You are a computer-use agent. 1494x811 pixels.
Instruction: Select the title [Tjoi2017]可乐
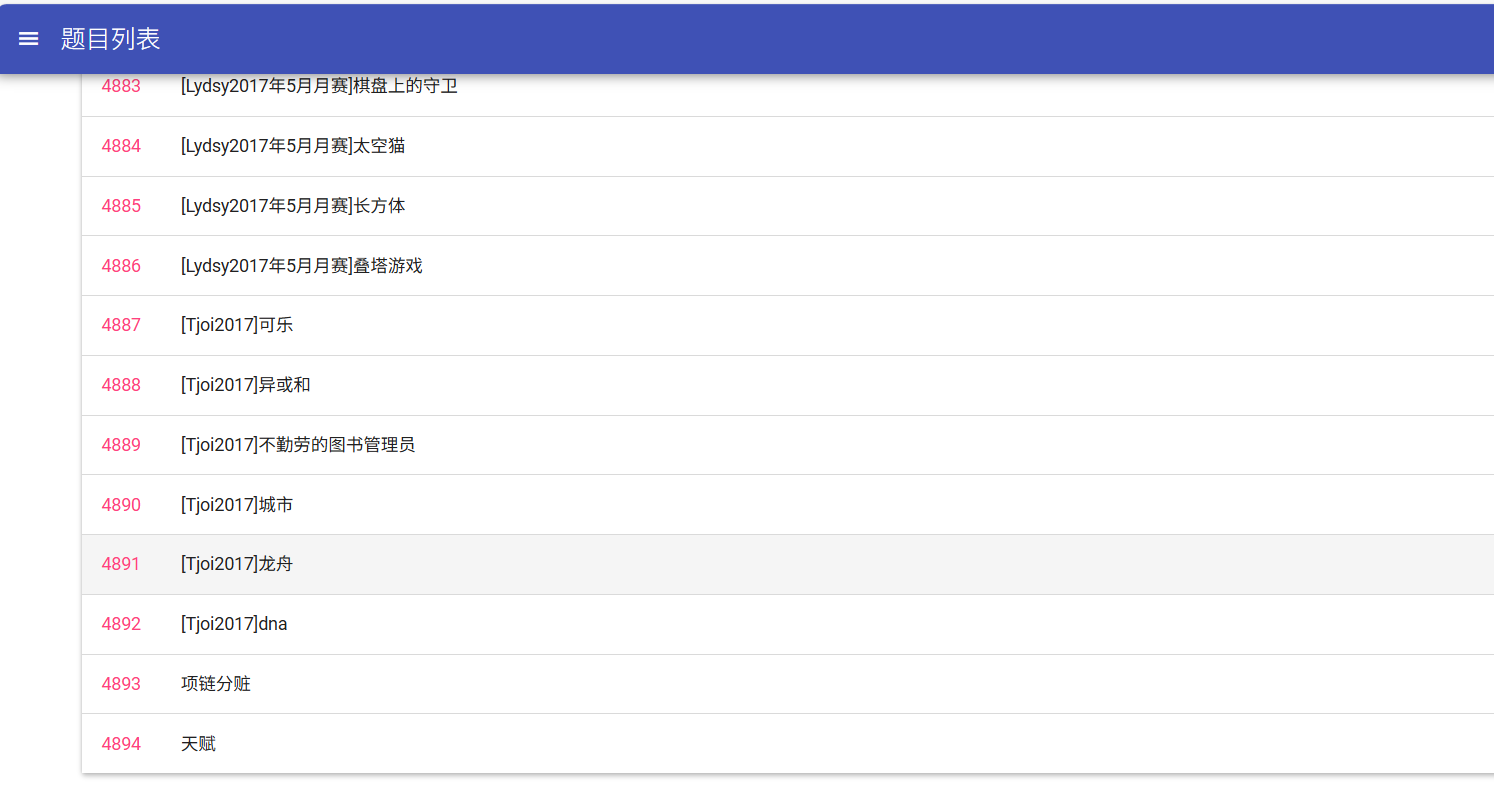(237, 325)
